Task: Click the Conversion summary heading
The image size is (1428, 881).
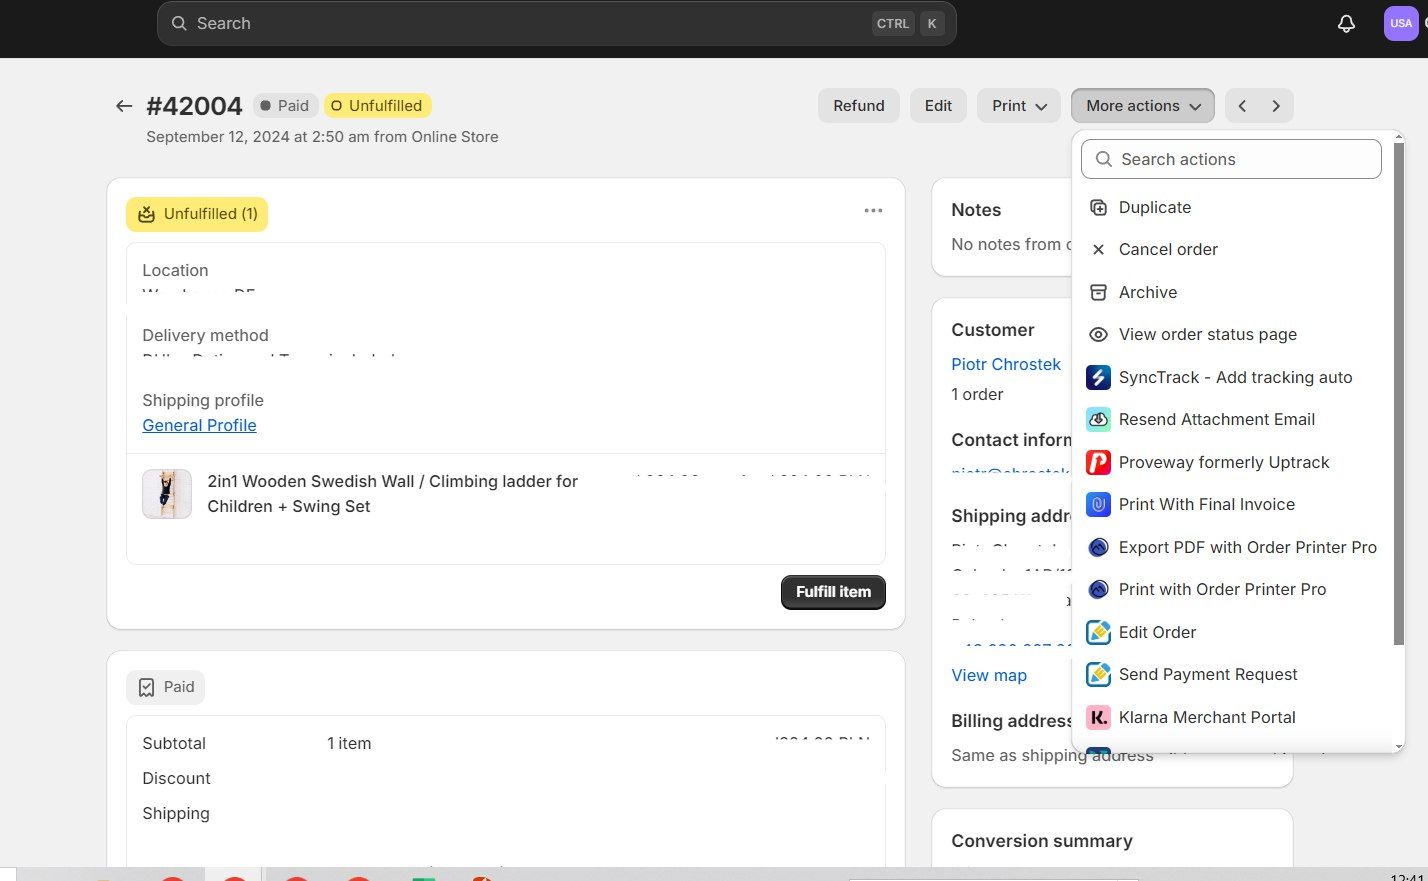Action: pyautogui.click(x=1042, y=841)
